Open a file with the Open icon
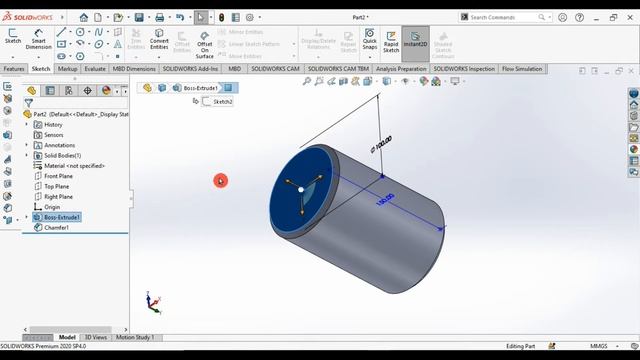The height and width of the screenshot is (360, 640). (x=118, y=18)
